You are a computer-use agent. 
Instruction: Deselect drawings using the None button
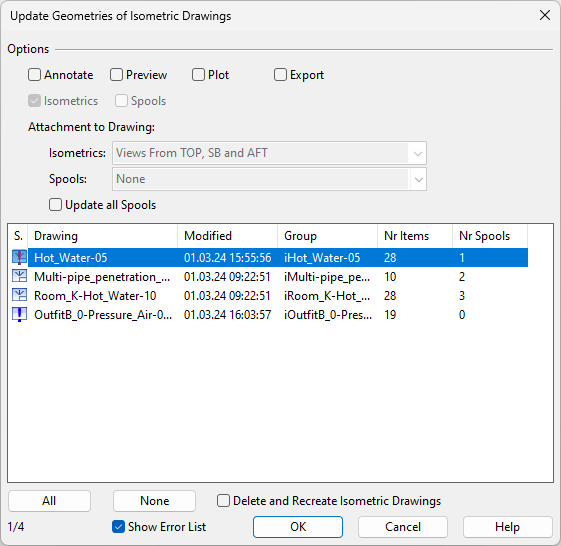coord(154,501)
